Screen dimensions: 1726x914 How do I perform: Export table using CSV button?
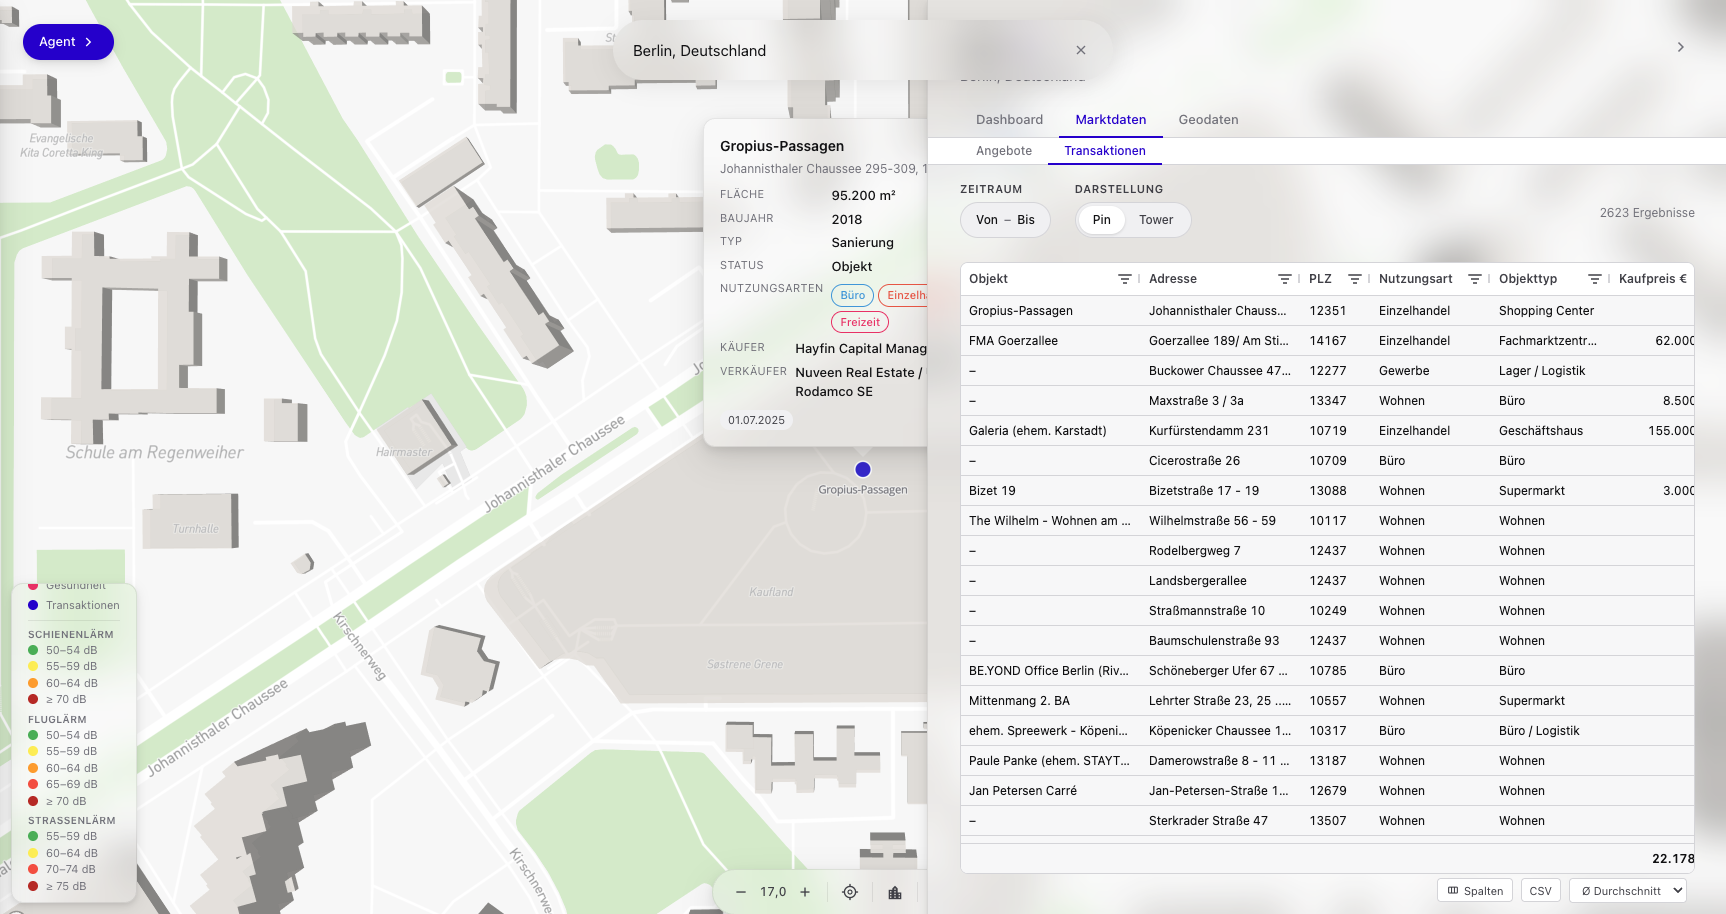coord(1540,891)
